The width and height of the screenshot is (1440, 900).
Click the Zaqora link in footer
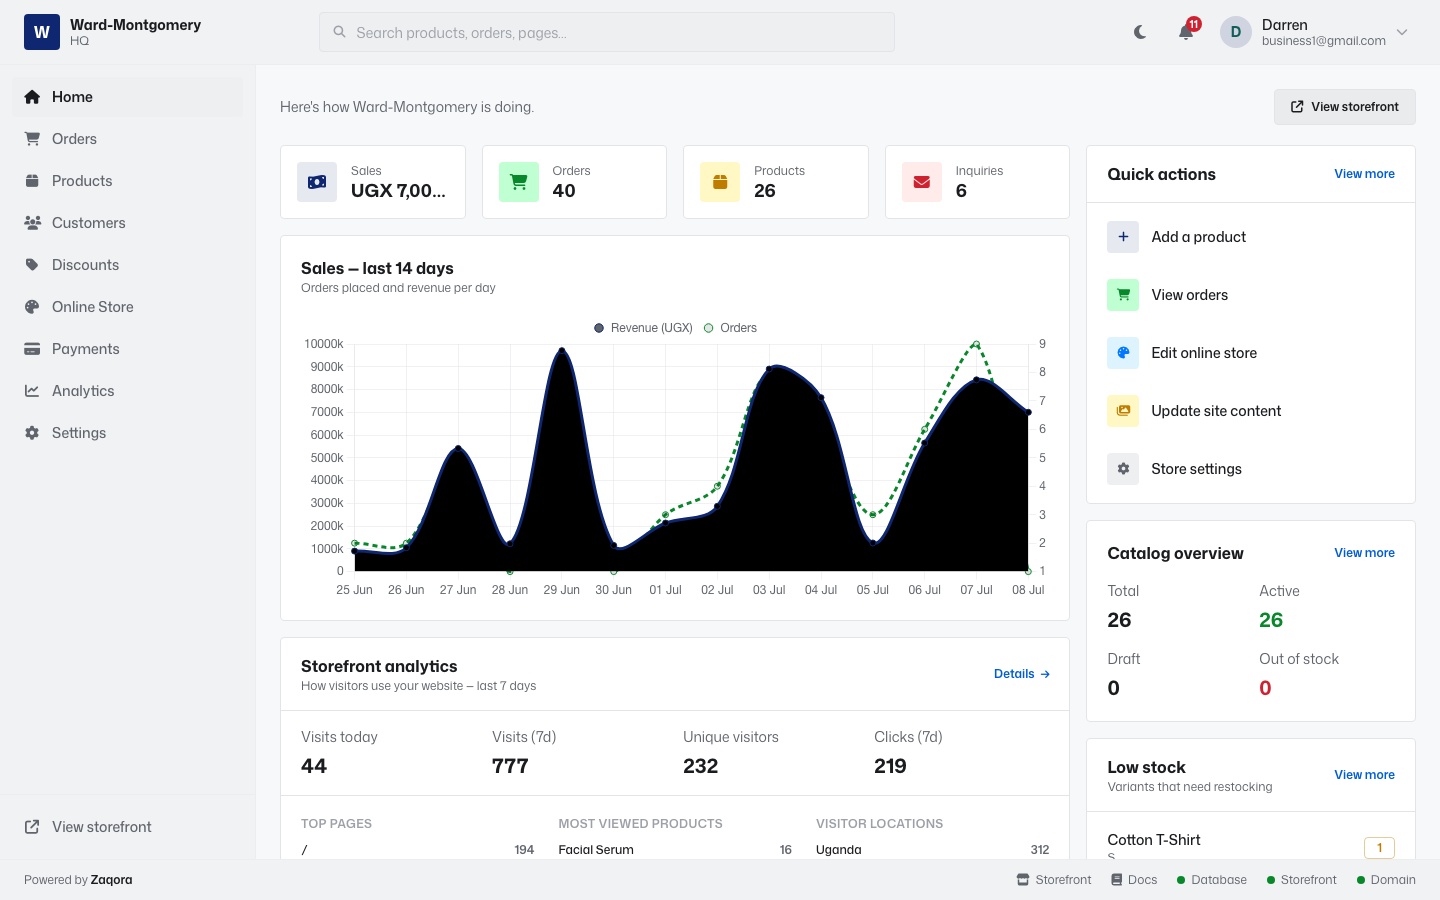(111, 880)
